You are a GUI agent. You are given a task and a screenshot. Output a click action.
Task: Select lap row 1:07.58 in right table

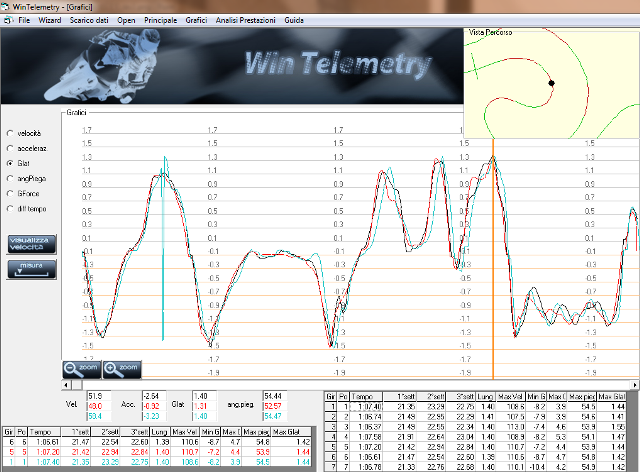(475, 436)
